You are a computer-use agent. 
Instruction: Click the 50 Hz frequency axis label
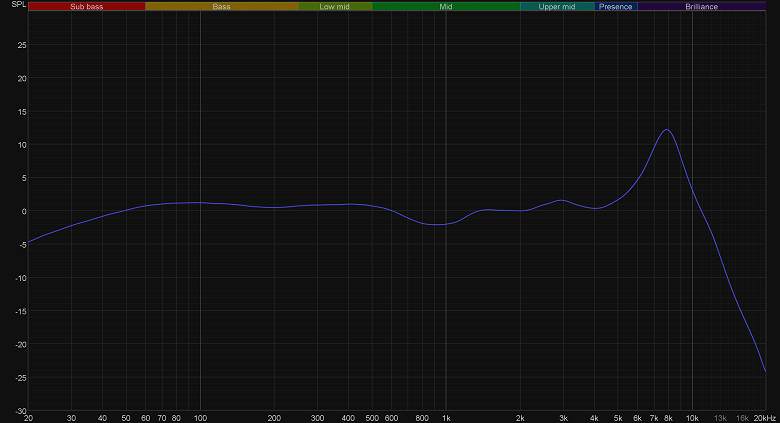click(126, 419)
